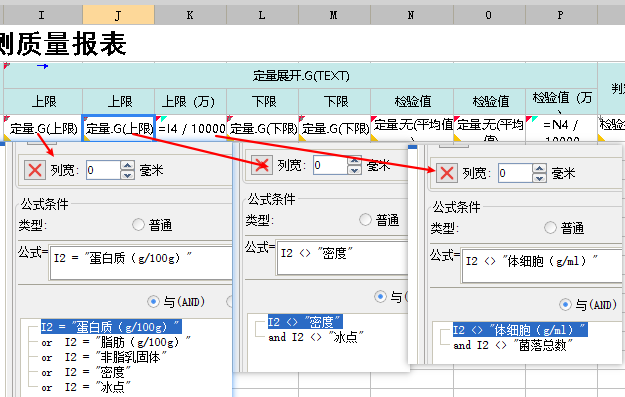Image resolution: width=625 pixels, height=397 pixels.
Task: Select condition row and I2 <> "菌落总数"
Action: click(513, 345)
